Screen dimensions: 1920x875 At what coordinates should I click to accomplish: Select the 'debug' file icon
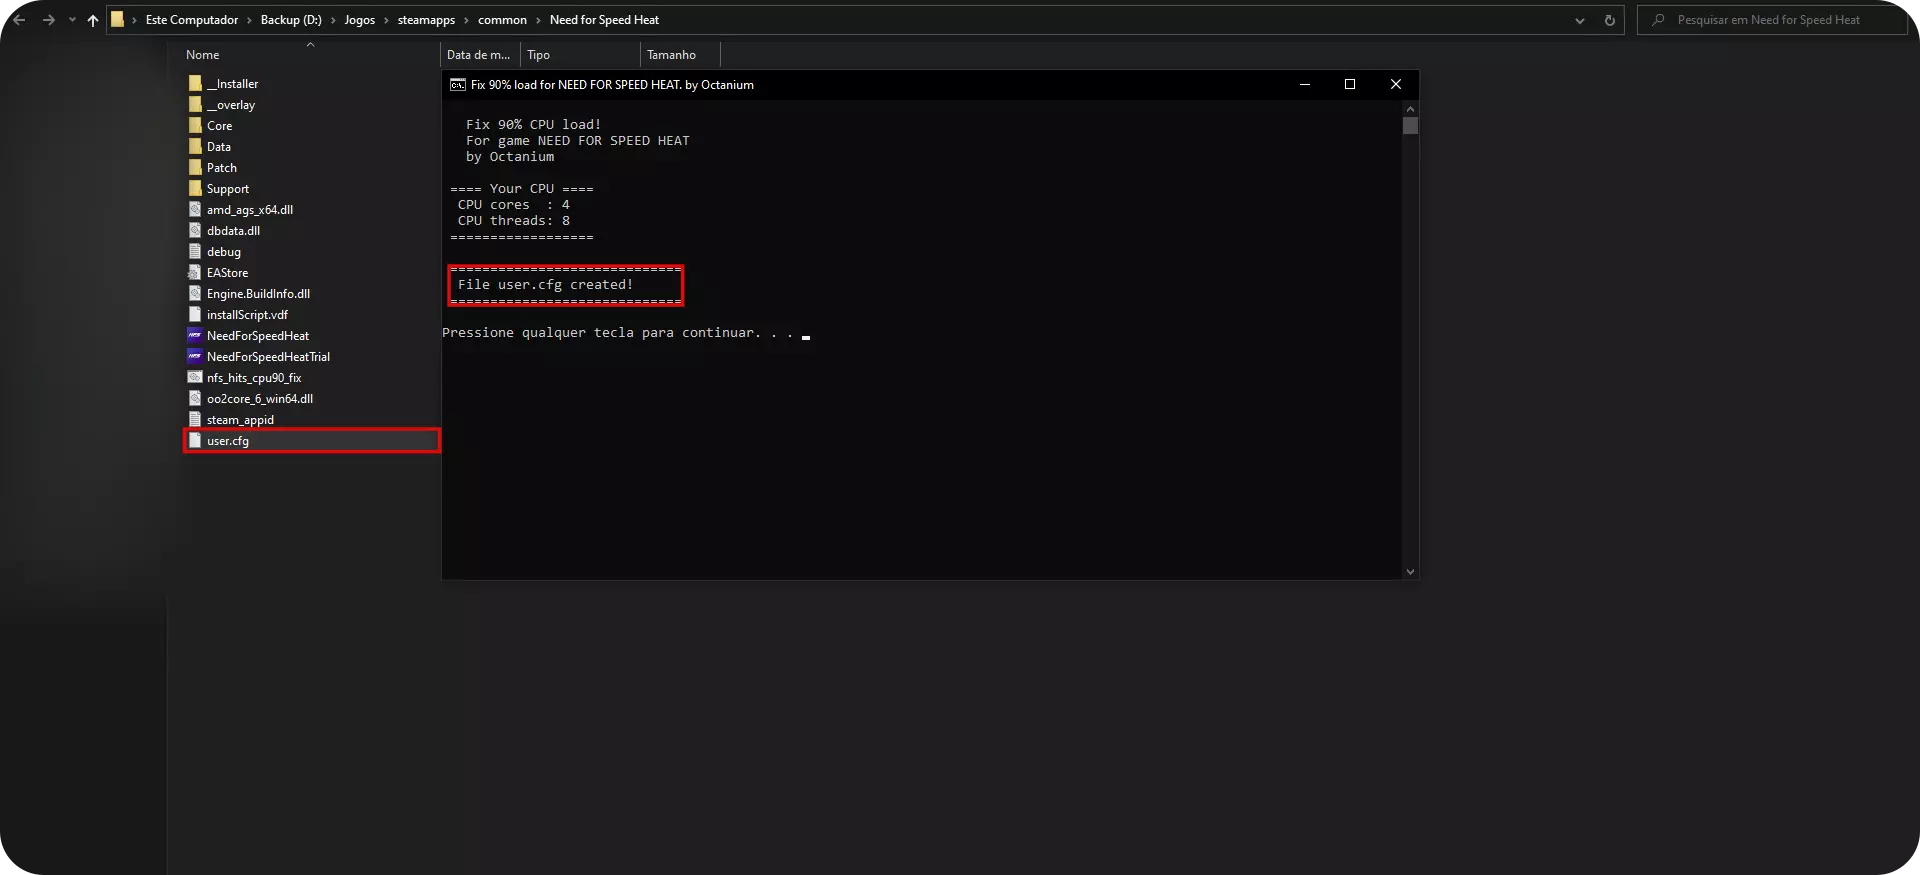click(195, 252)
